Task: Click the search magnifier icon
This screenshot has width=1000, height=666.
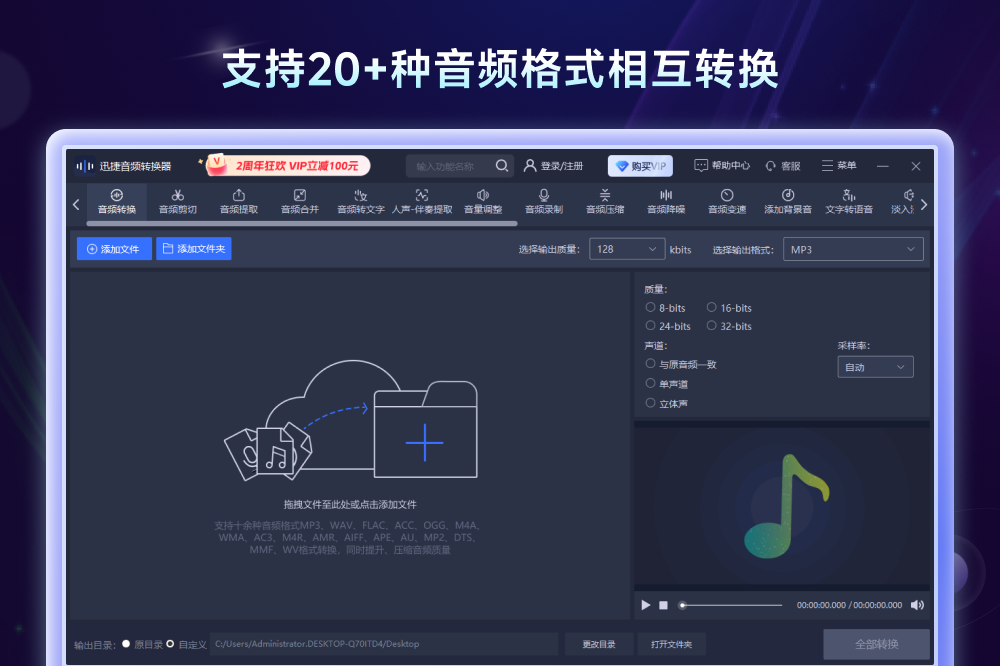Action: point(502,166)
